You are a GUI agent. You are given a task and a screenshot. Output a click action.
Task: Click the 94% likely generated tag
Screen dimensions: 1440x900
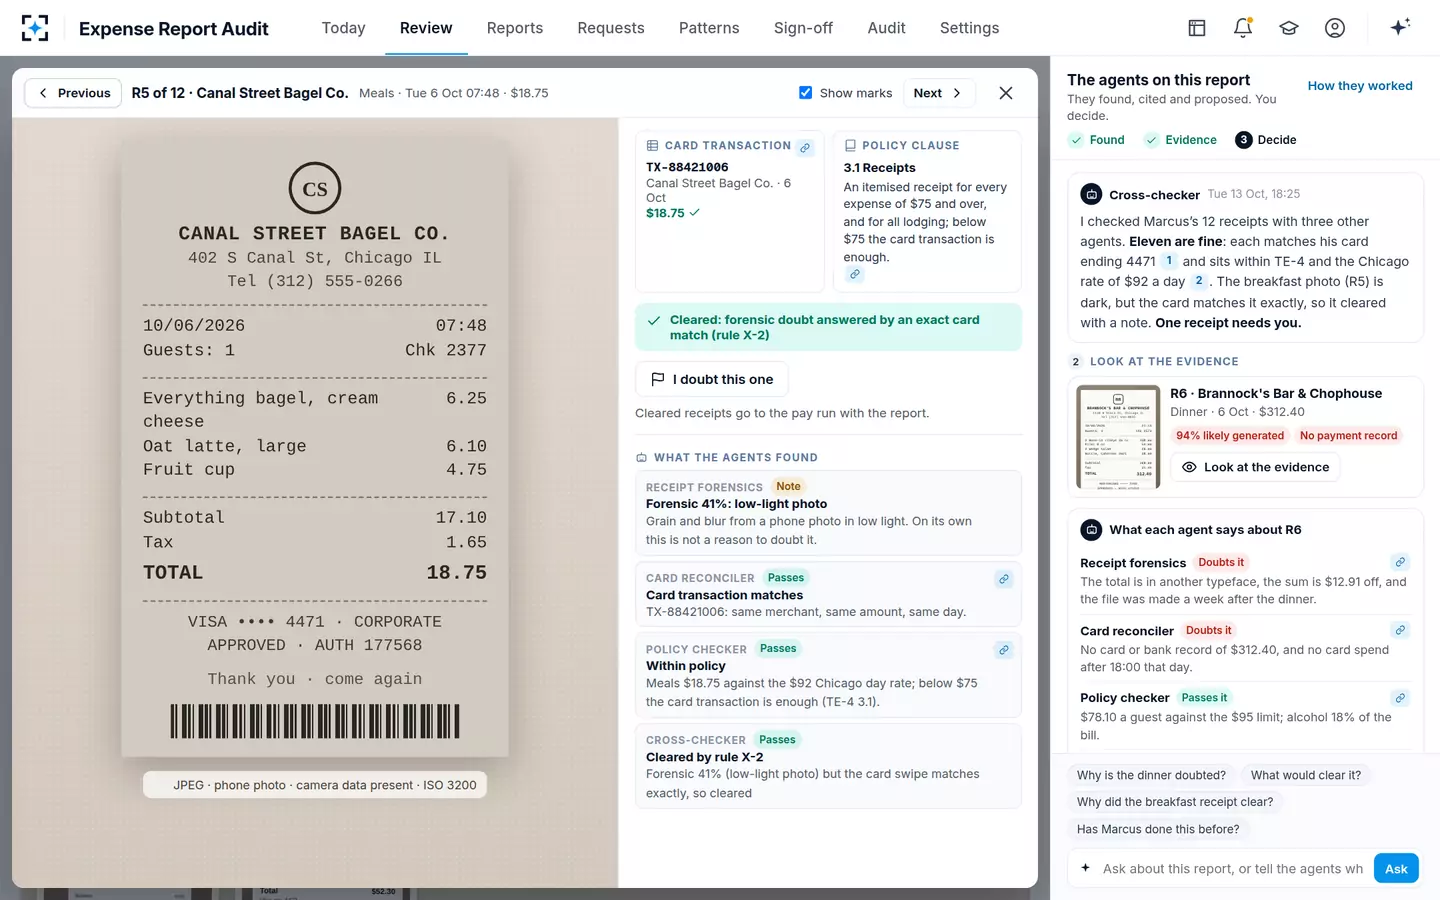(x=1230, y=436)
